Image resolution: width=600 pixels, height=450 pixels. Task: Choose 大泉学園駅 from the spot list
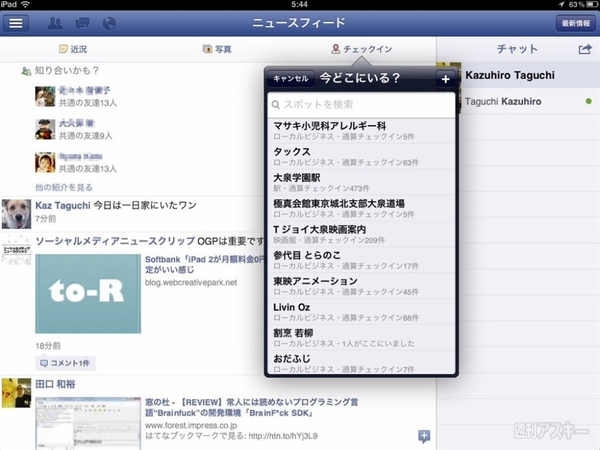pyautogui.click(x=361, y=183)
